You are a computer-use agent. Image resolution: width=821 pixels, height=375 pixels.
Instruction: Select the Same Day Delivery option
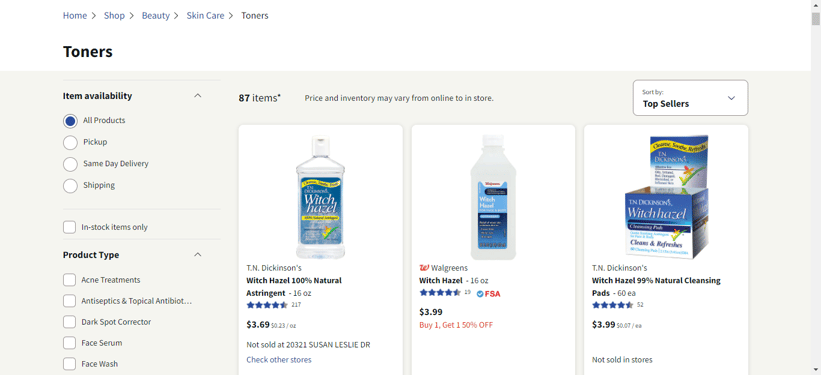pyautogui.click(x=70, y=164)
